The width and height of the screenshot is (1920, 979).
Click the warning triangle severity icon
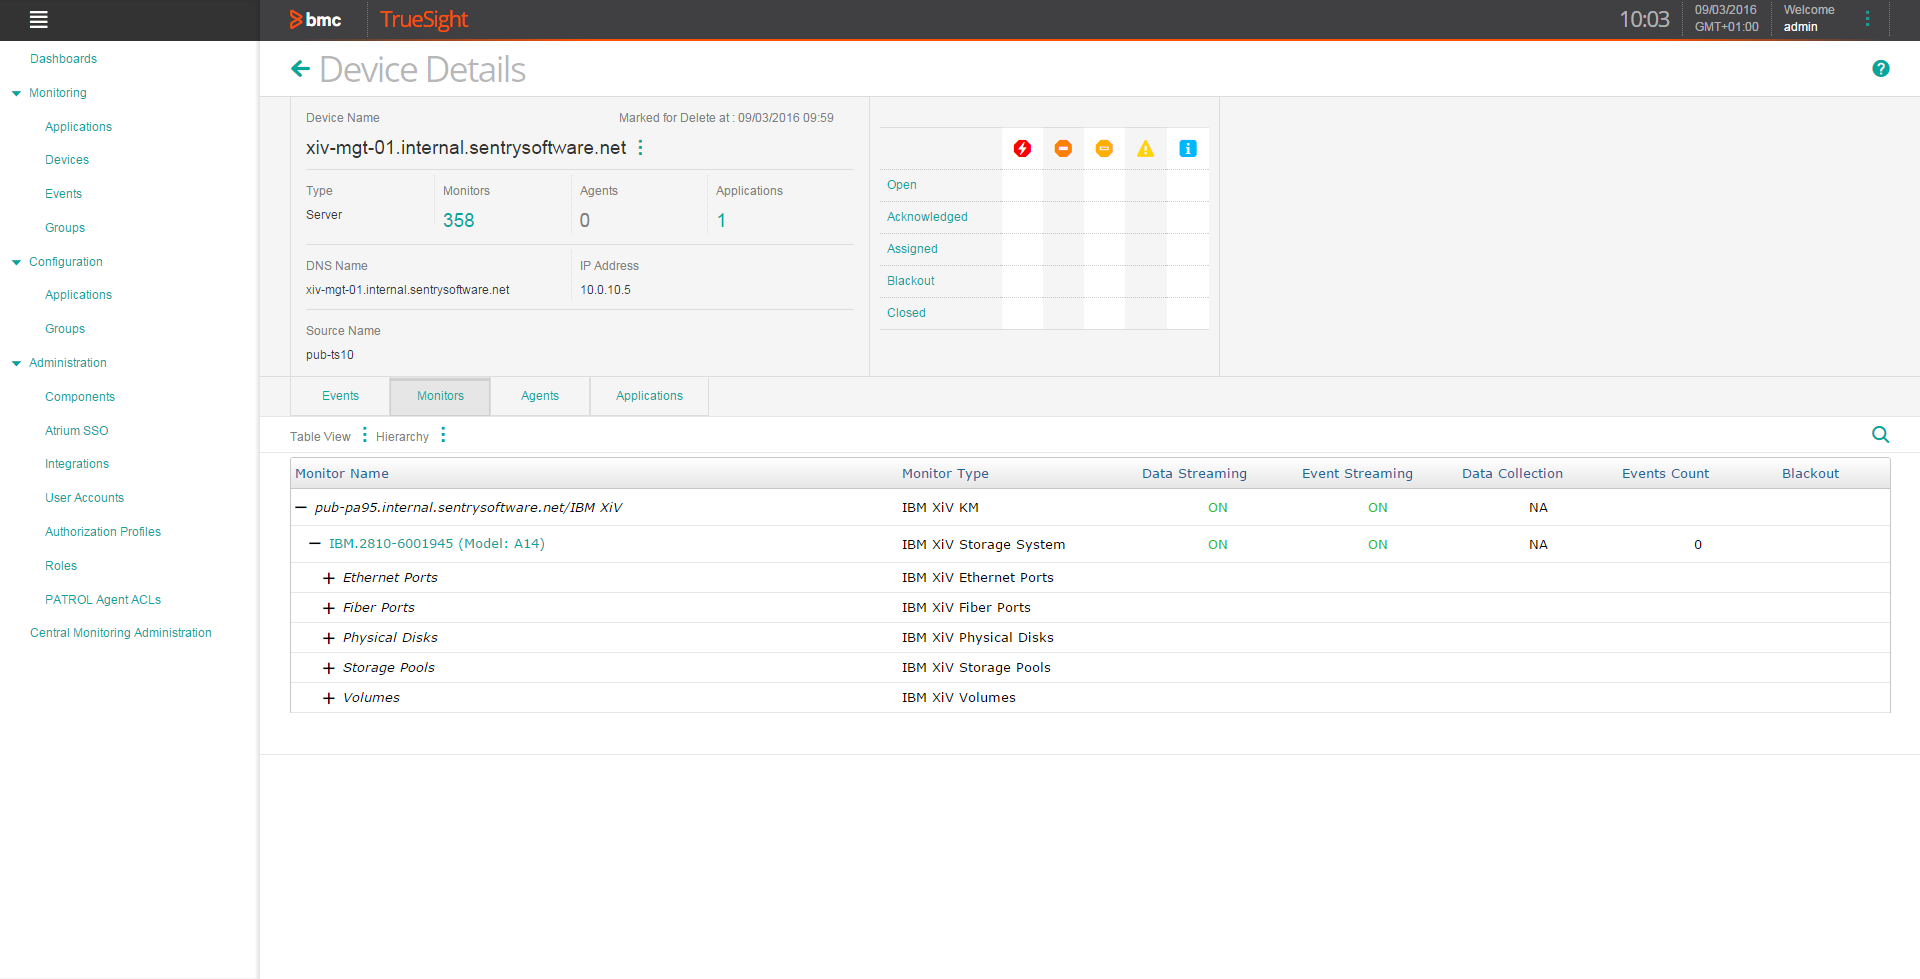pos(1145,149)
